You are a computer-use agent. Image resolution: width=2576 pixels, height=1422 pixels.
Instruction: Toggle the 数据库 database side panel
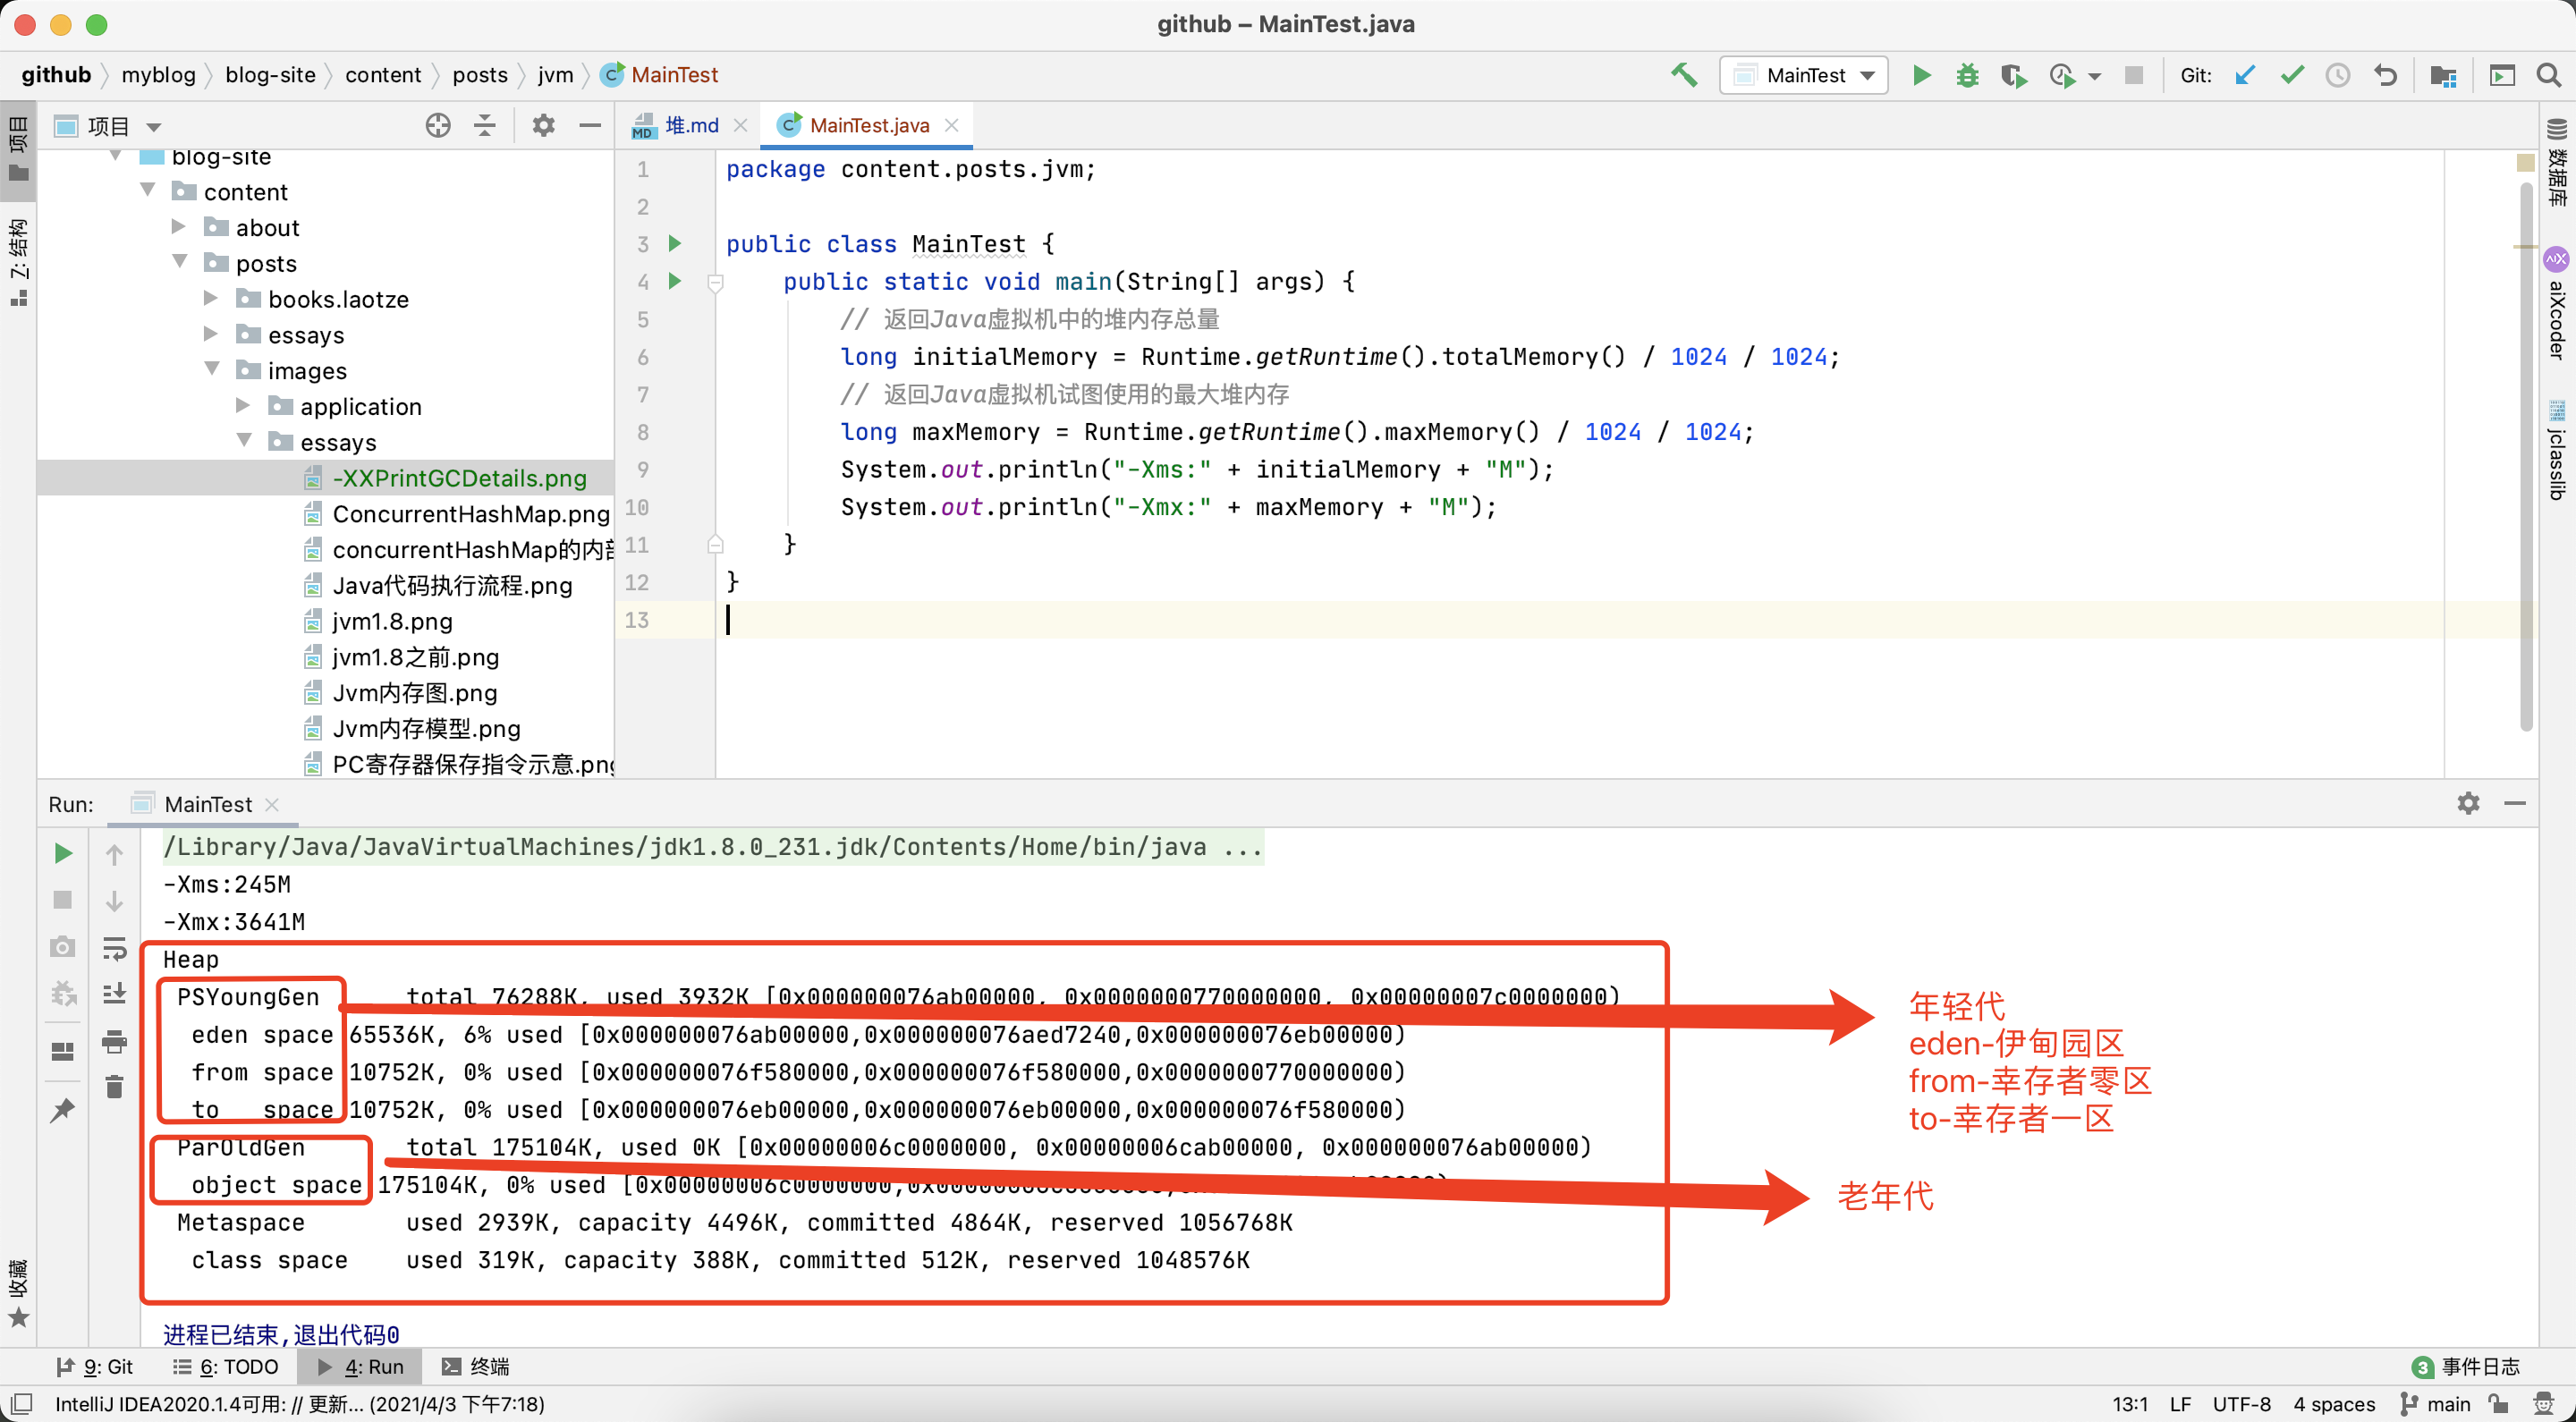2557,162
